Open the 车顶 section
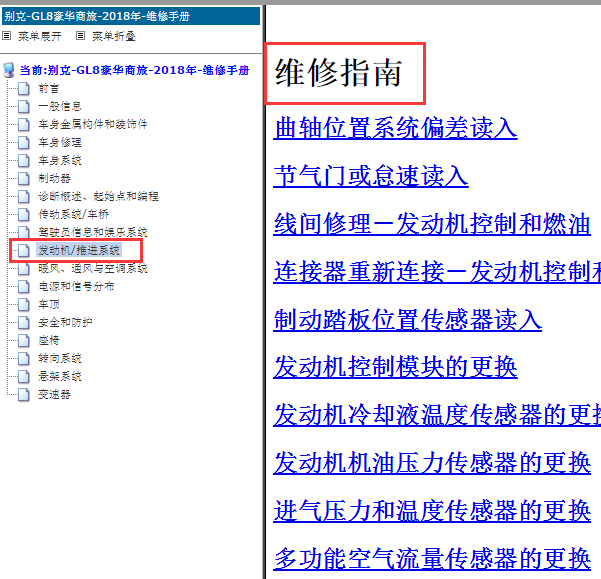 (49, 305)
